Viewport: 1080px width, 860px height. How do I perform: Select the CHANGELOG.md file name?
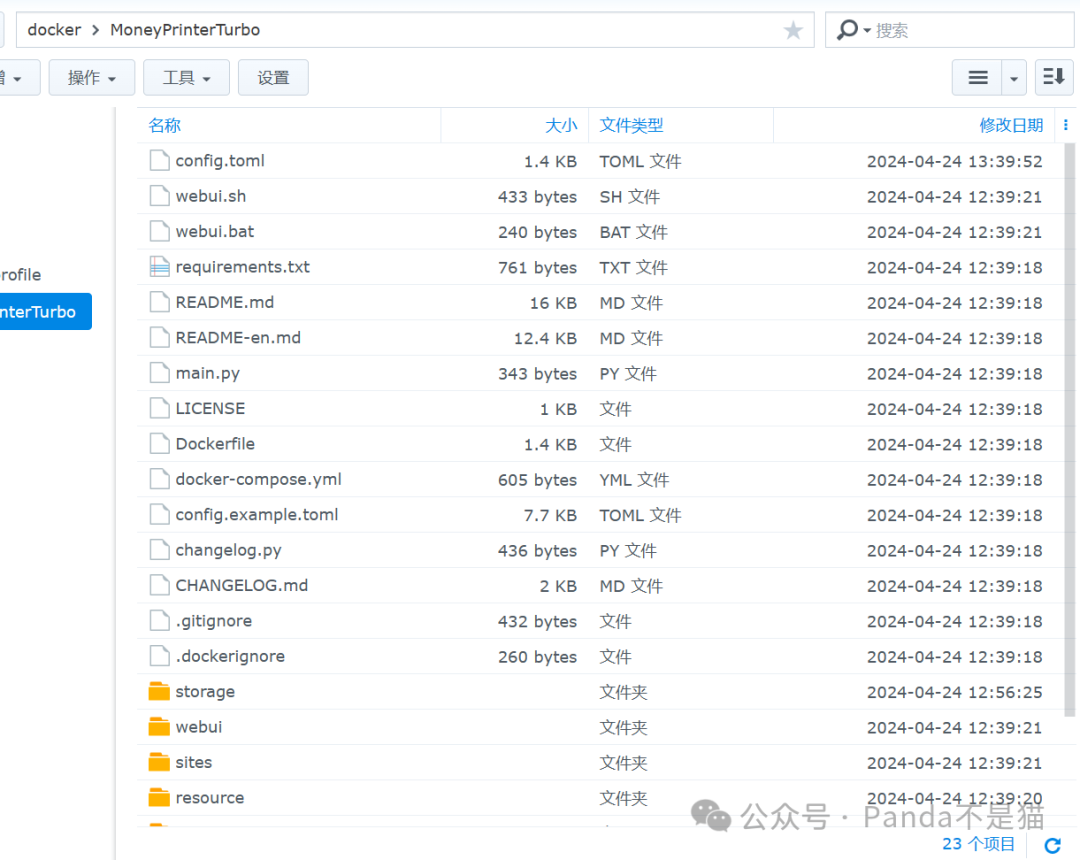242,585
